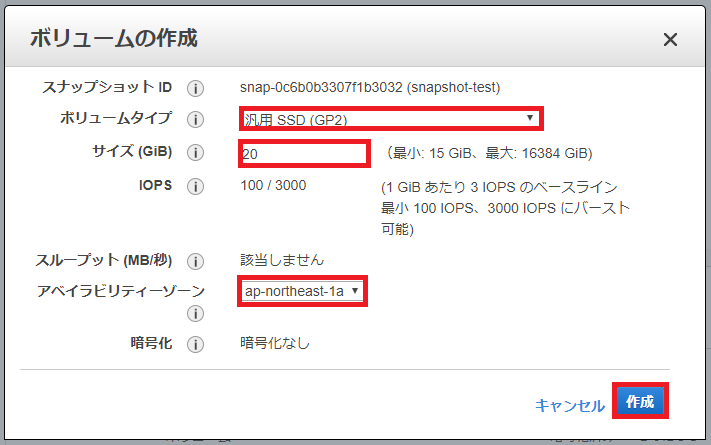Image resolution: width=711 pixels, height=445 pixels.
Task: Click the ボリュームタイプ label
Action: click(116, 118)
